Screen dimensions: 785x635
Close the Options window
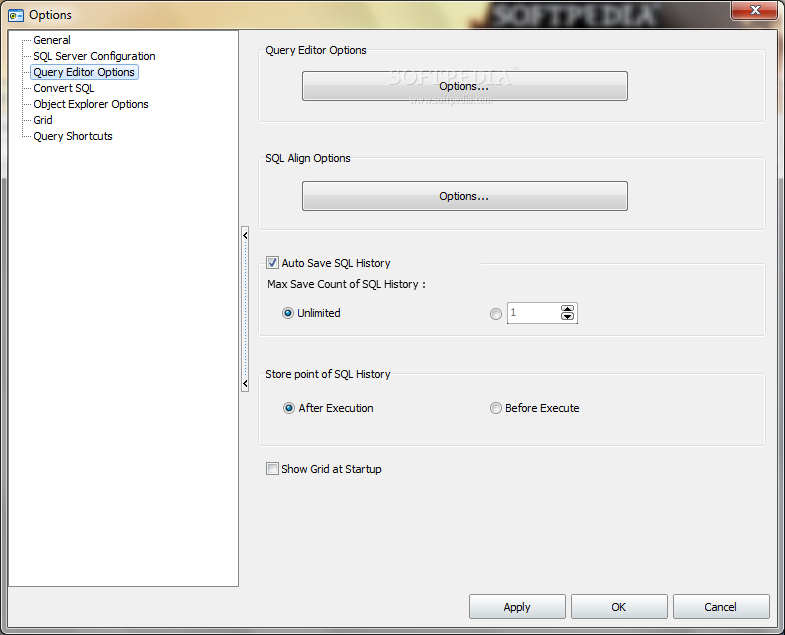(x=755, y=10)
